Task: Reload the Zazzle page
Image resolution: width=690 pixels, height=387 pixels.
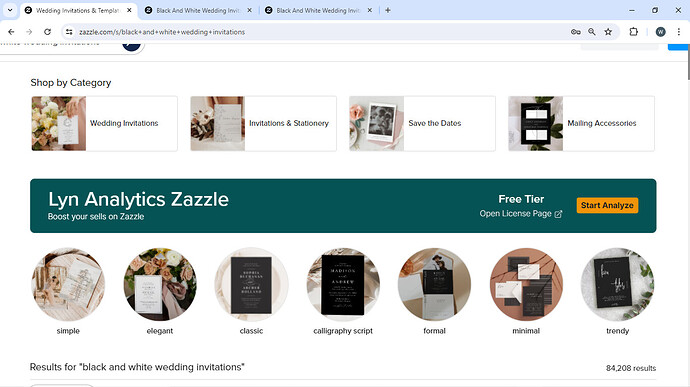Action: (x=48, y=32)
